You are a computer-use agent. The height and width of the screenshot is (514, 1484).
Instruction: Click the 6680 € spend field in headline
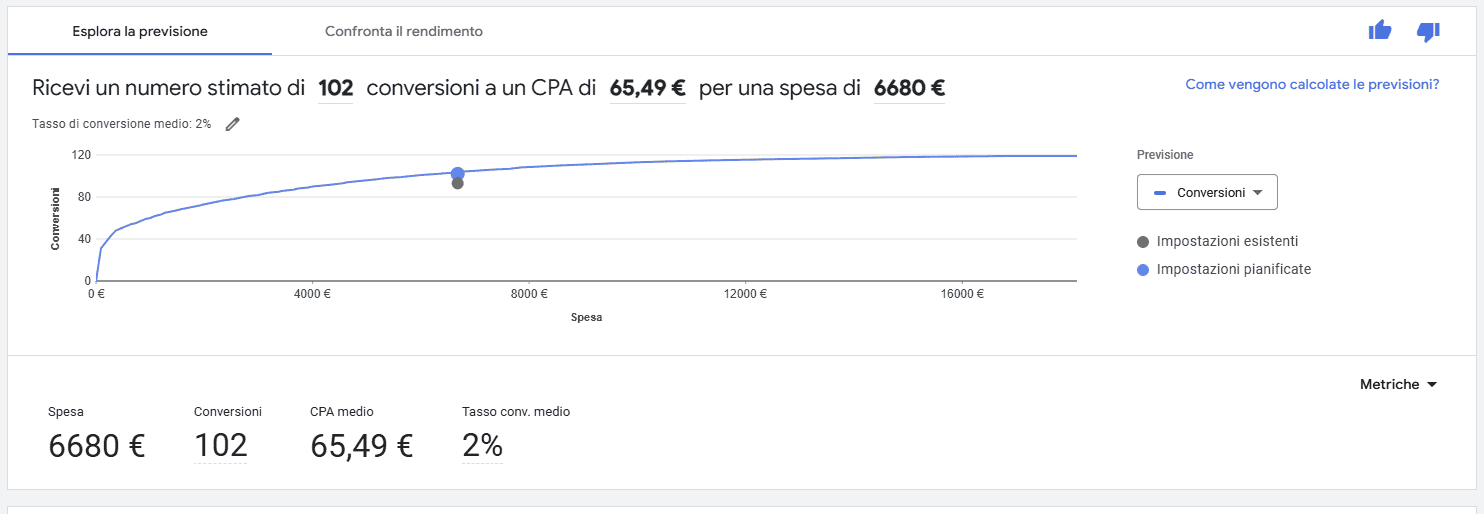point(909,88)
